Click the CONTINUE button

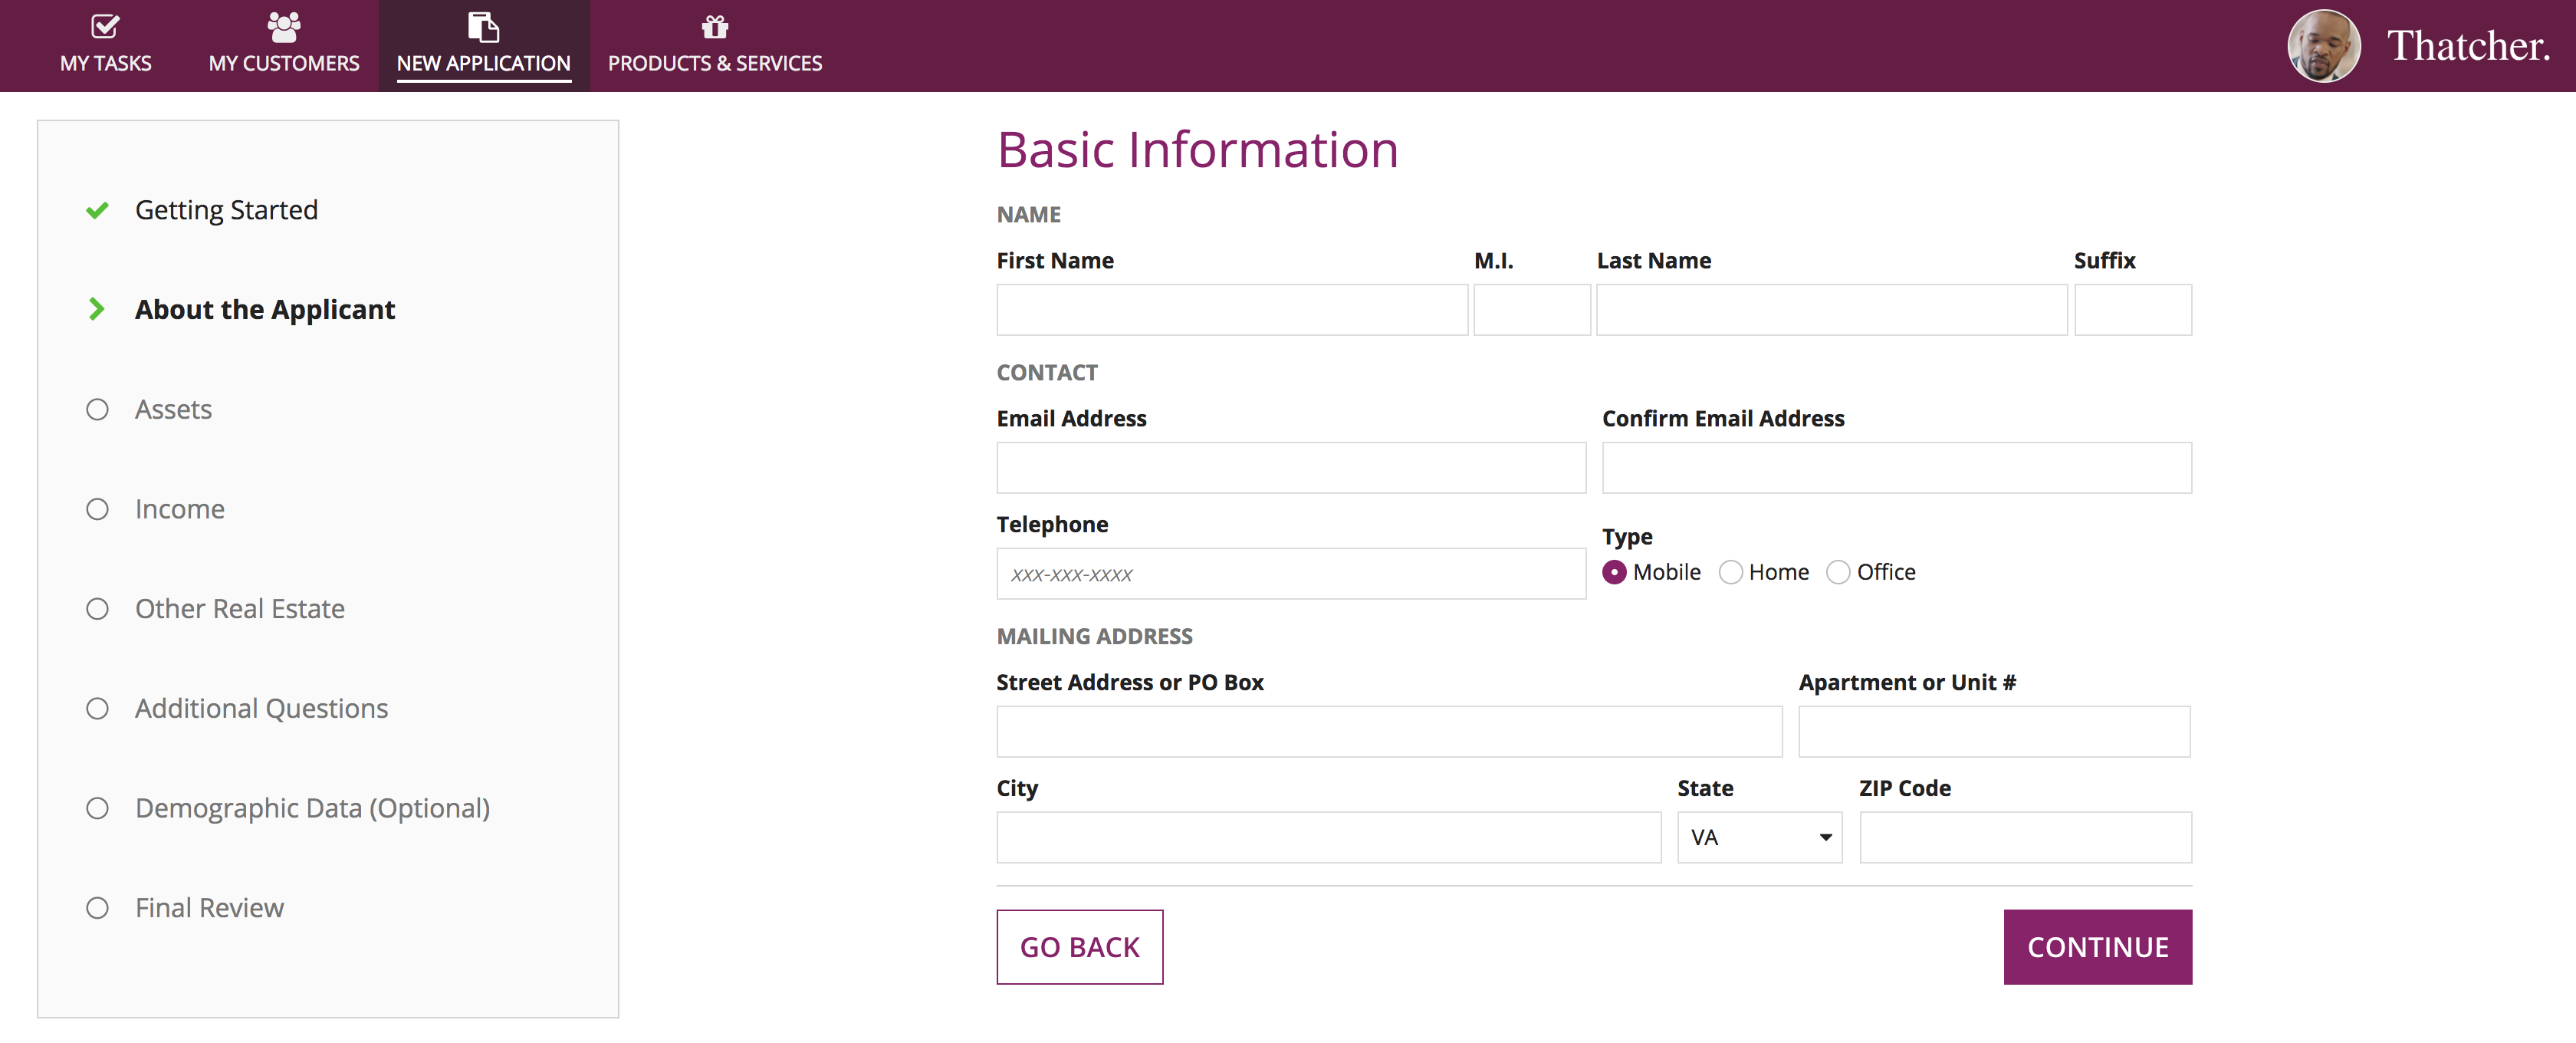(2097, 946)
